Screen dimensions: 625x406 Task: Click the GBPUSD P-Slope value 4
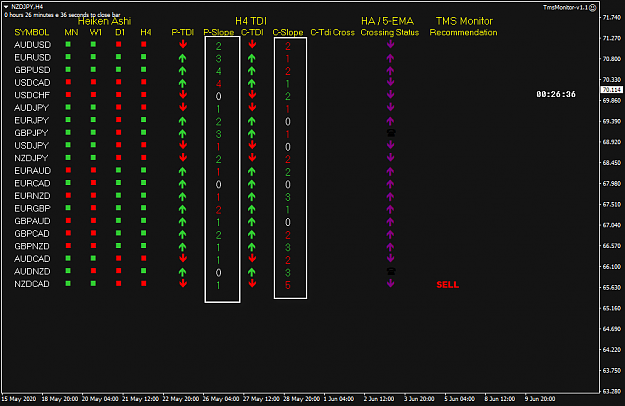(x=218, y=71)
